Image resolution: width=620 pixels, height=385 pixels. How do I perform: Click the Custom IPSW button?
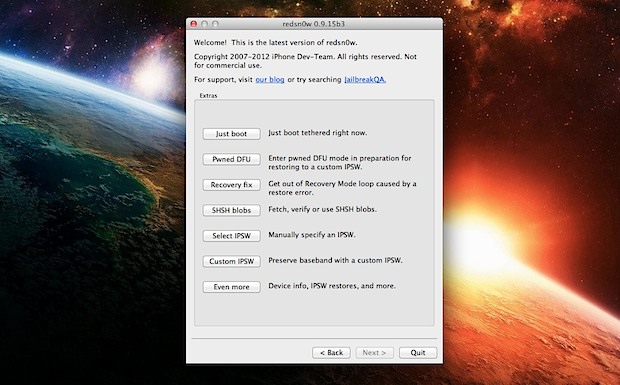[231, 261]
